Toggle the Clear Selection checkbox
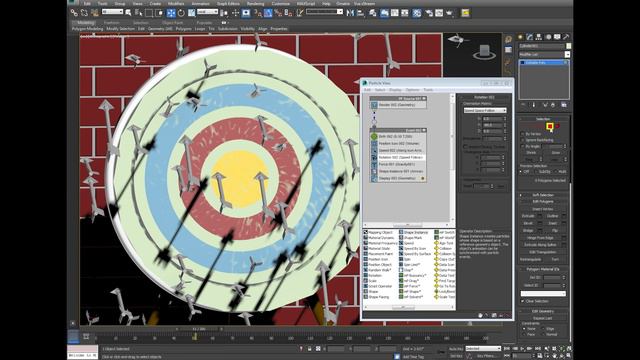Screen dimensions: 640x360 [523, 301]
